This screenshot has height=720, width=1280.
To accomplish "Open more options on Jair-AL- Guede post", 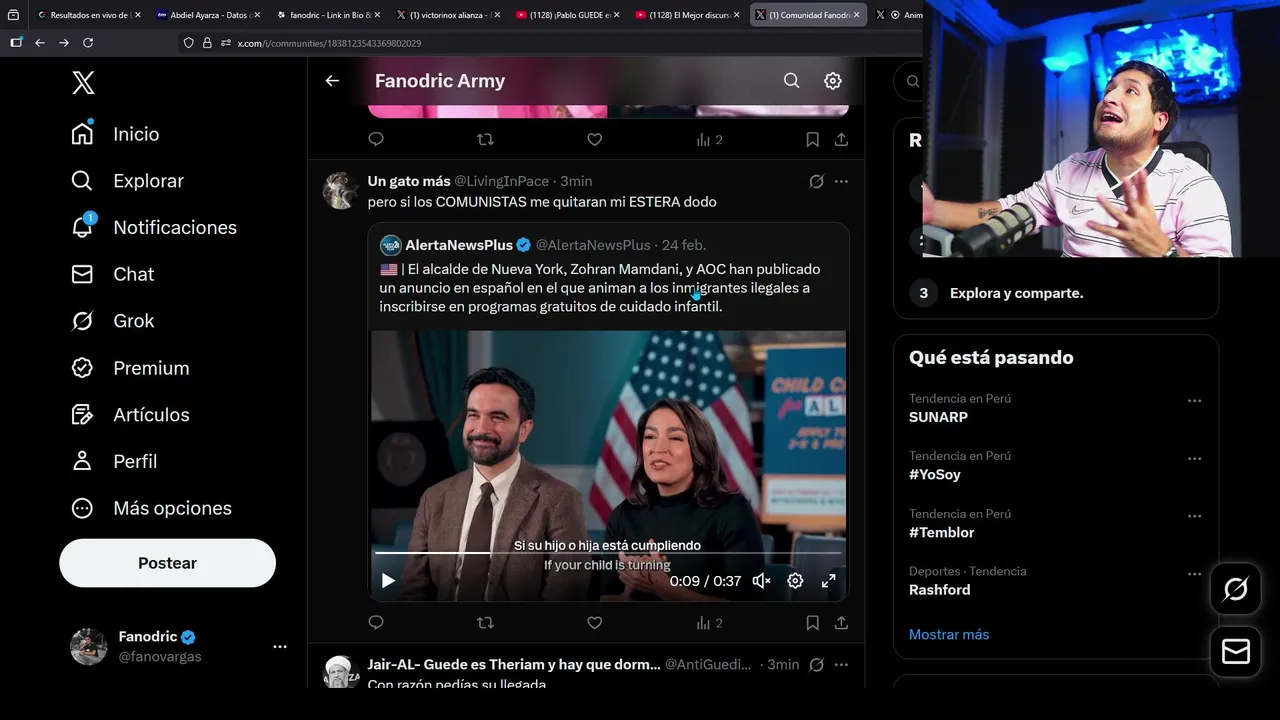I will coord(841,664).
